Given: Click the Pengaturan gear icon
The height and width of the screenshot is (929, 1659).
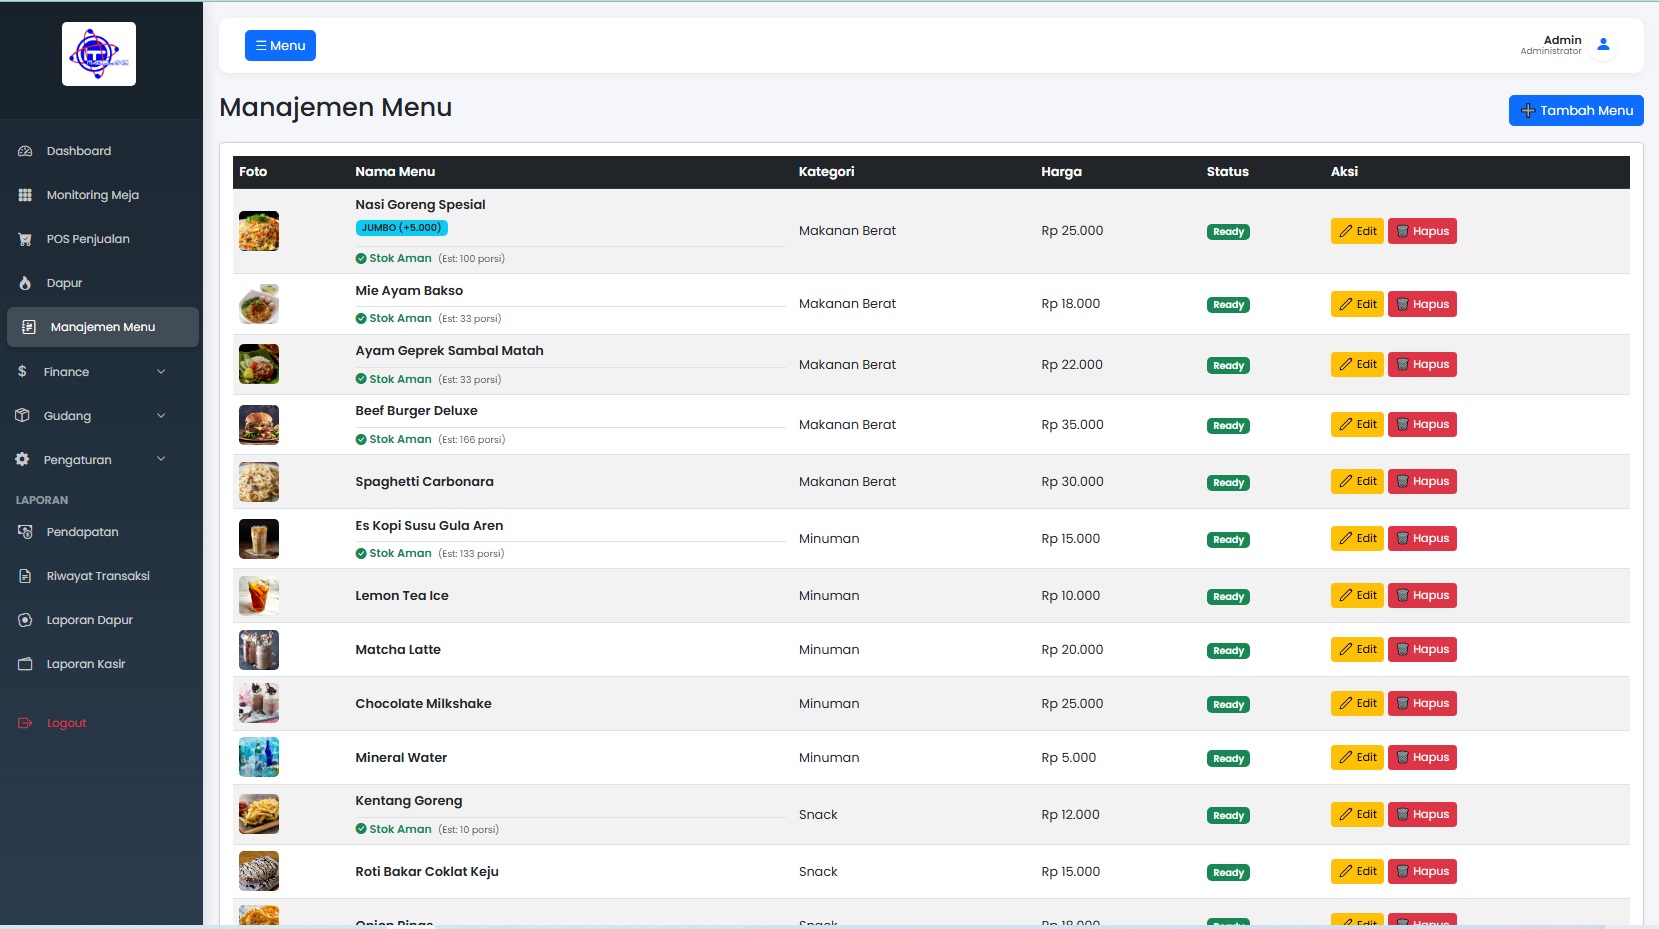Looking at the screenshot, I should (x=22, y=460).
